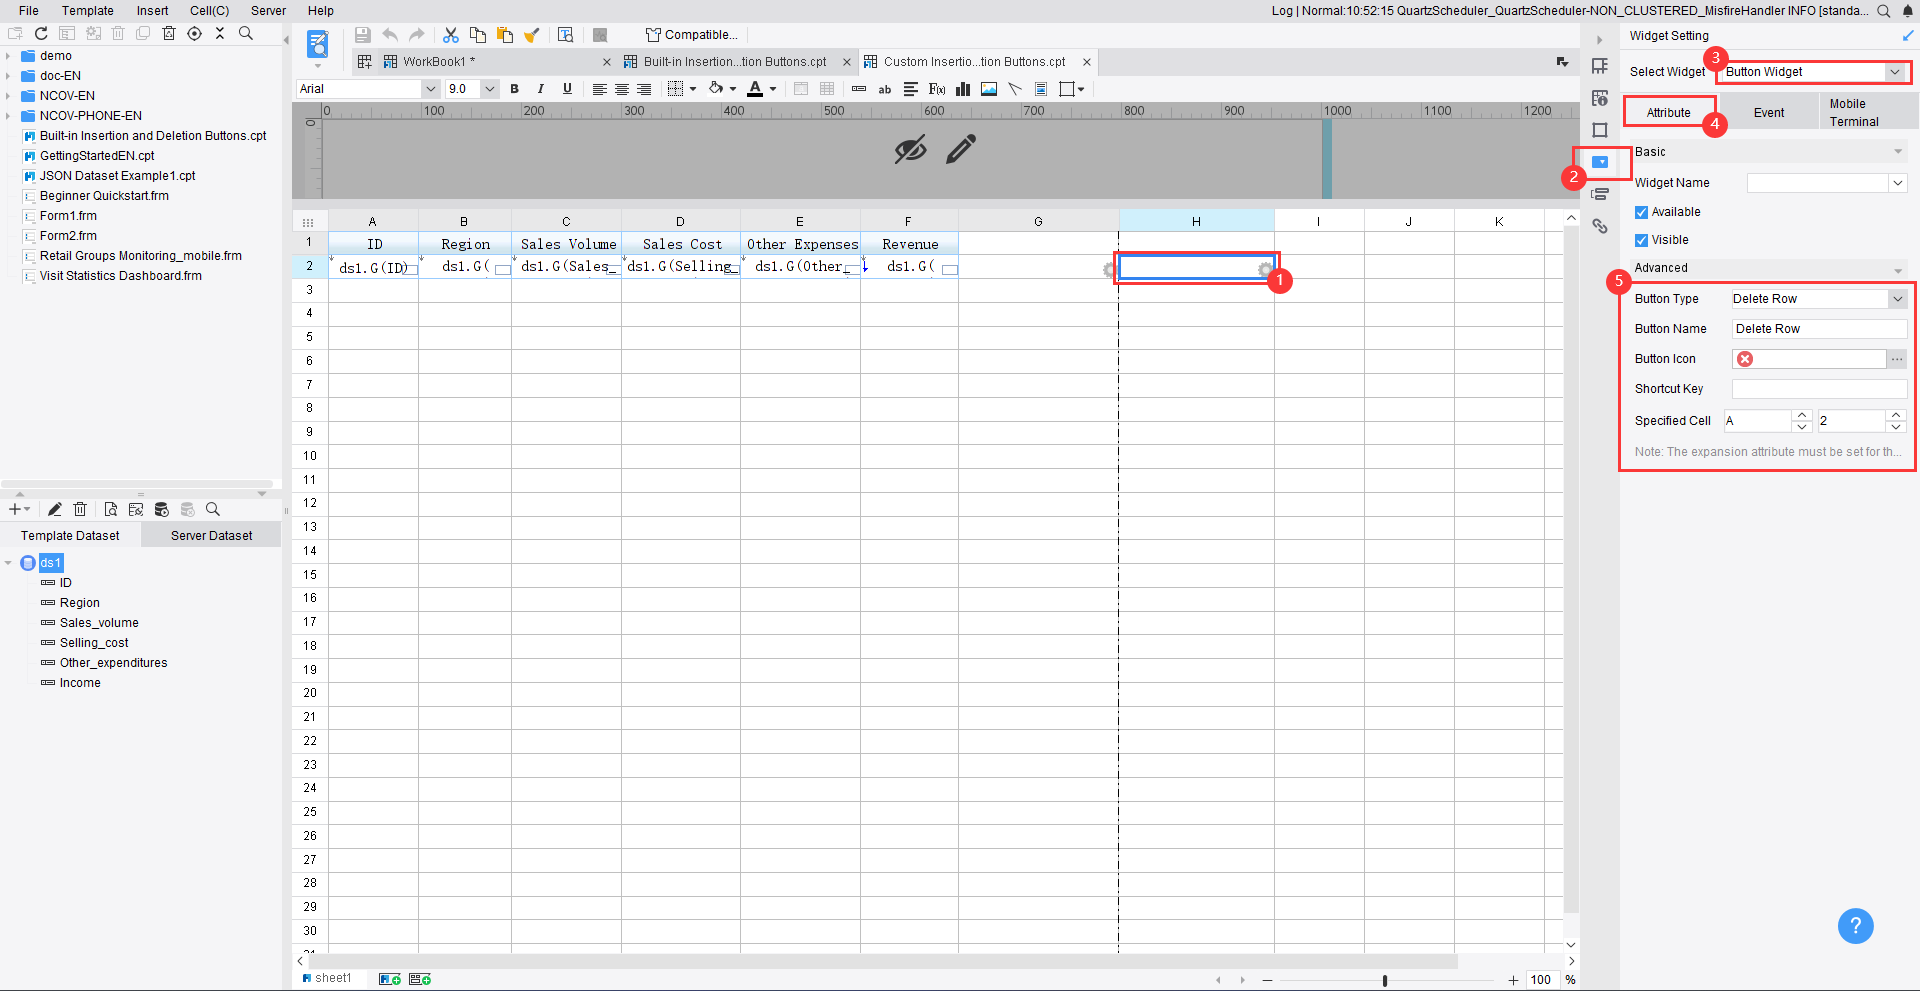Delete a dataset via the trash icon
1920x991 pixels.
coord(80,509)
